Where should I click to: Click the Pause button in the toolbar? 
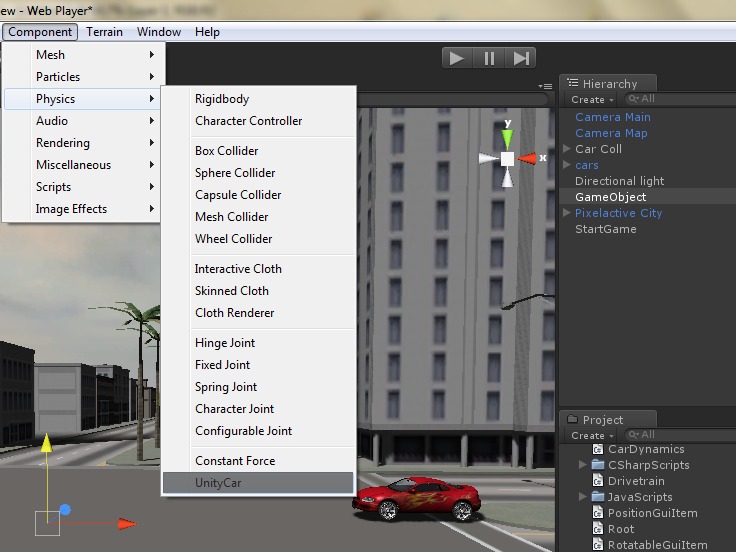pos(489,58)
